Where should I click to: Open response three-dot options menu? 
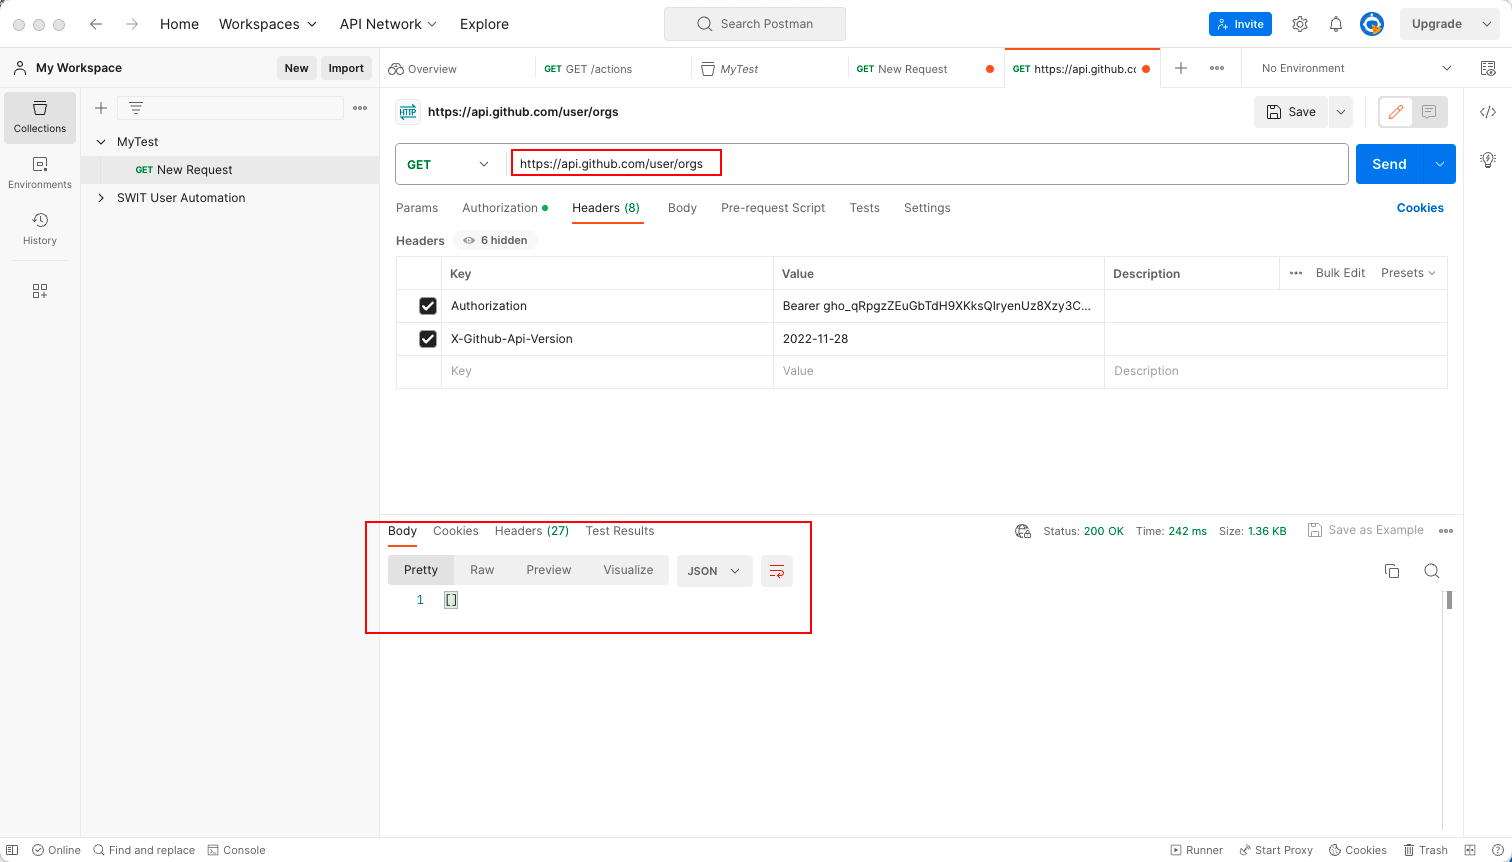click(1446, 531)
